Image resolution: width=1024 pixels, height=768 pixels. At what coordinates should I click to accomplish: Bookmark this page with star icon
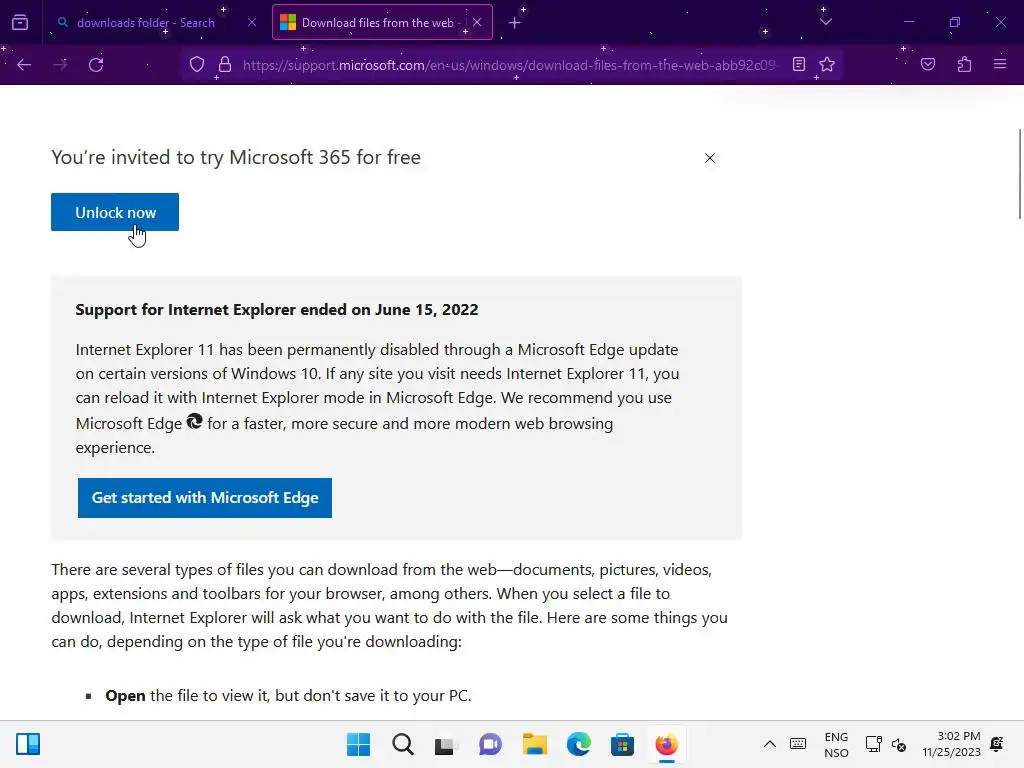827,65
